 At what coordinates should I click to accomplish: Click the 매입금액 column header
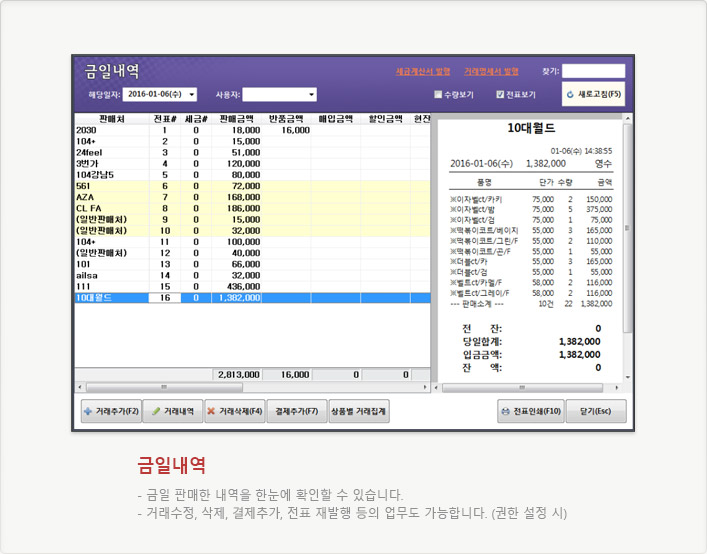[x=336, y=119]
